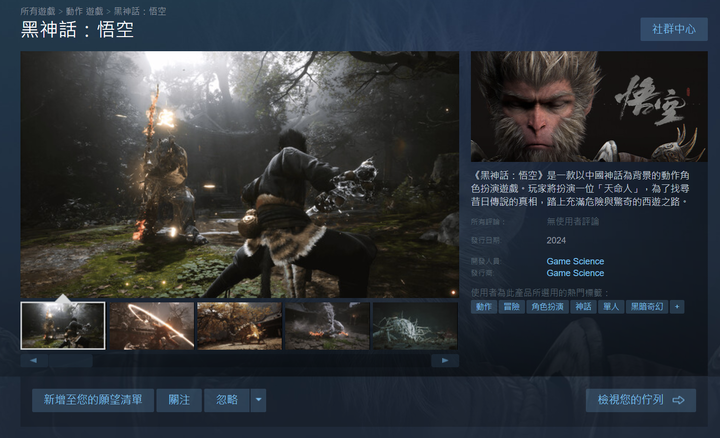Click the 使用者為此產品所選用的熱門標籤 label
The width and height of the screenshot is (720, 438).
pos(540,292)
